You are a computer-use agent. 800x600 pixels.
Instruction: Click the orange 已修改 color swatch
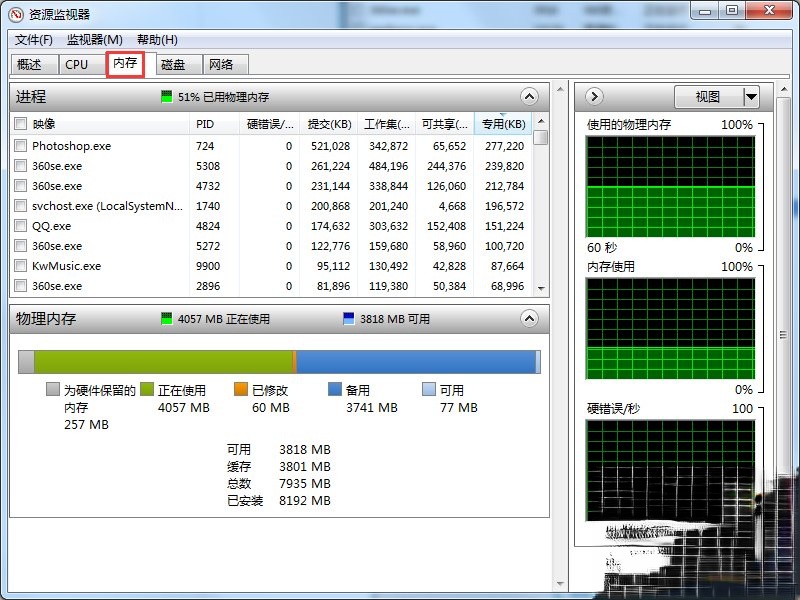tap(240, 390)
